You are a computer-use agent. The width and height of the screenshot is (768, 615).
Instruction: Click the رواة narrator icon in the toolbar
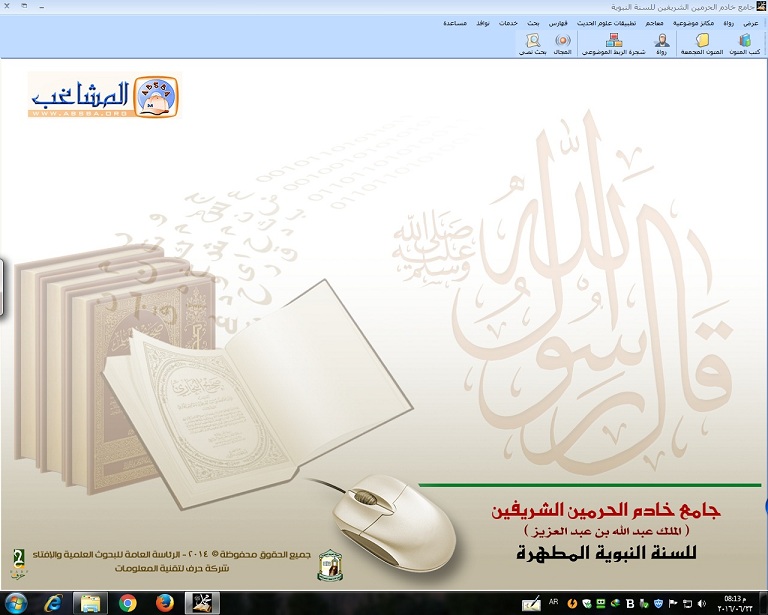[x=662, y=44]
